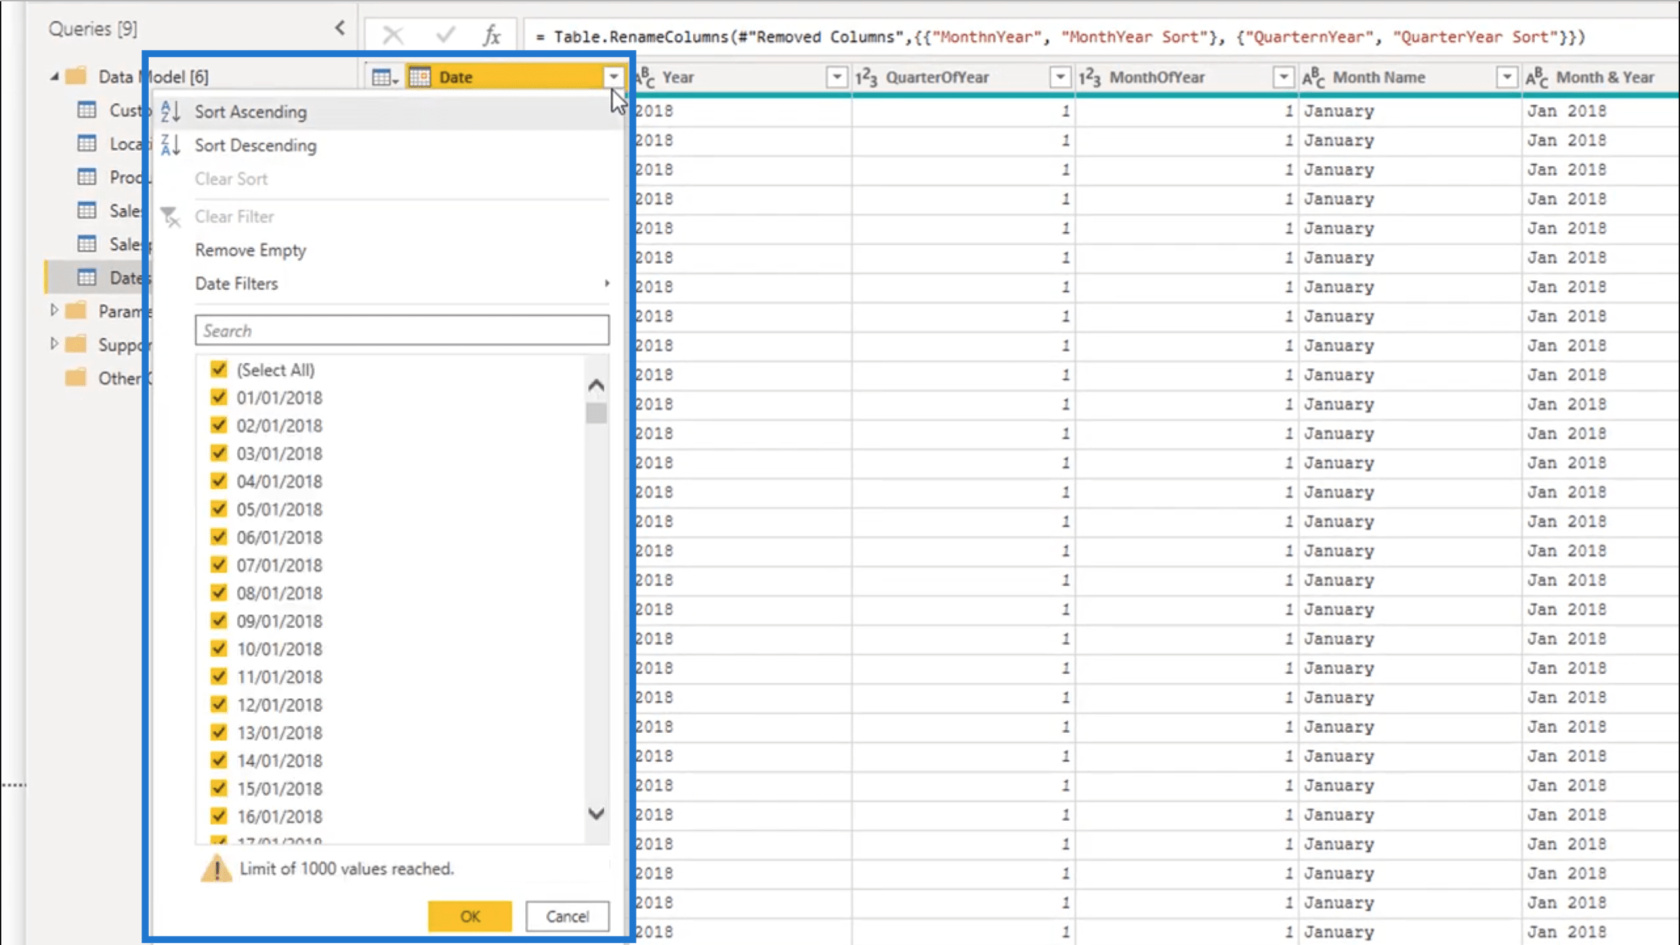Click the formula bar confirm checkmark icon
1680x945 pixels.
445,36
